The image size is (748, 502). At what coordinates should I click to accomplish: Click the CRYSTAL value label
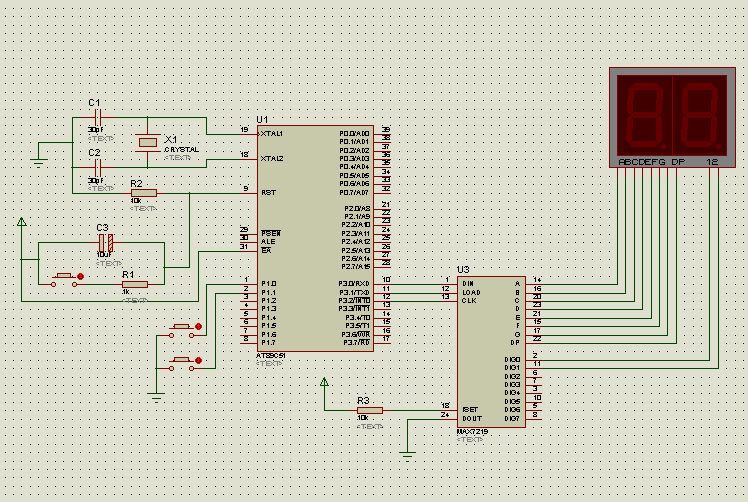181,150
